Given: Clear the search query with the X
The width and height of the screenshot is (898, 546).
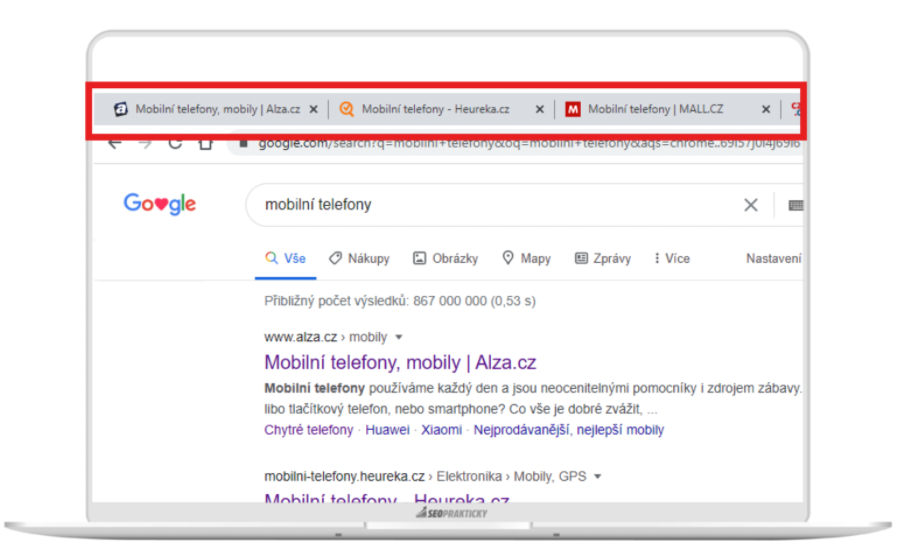Looking at the screenshot, I should [x=751, y=205].
